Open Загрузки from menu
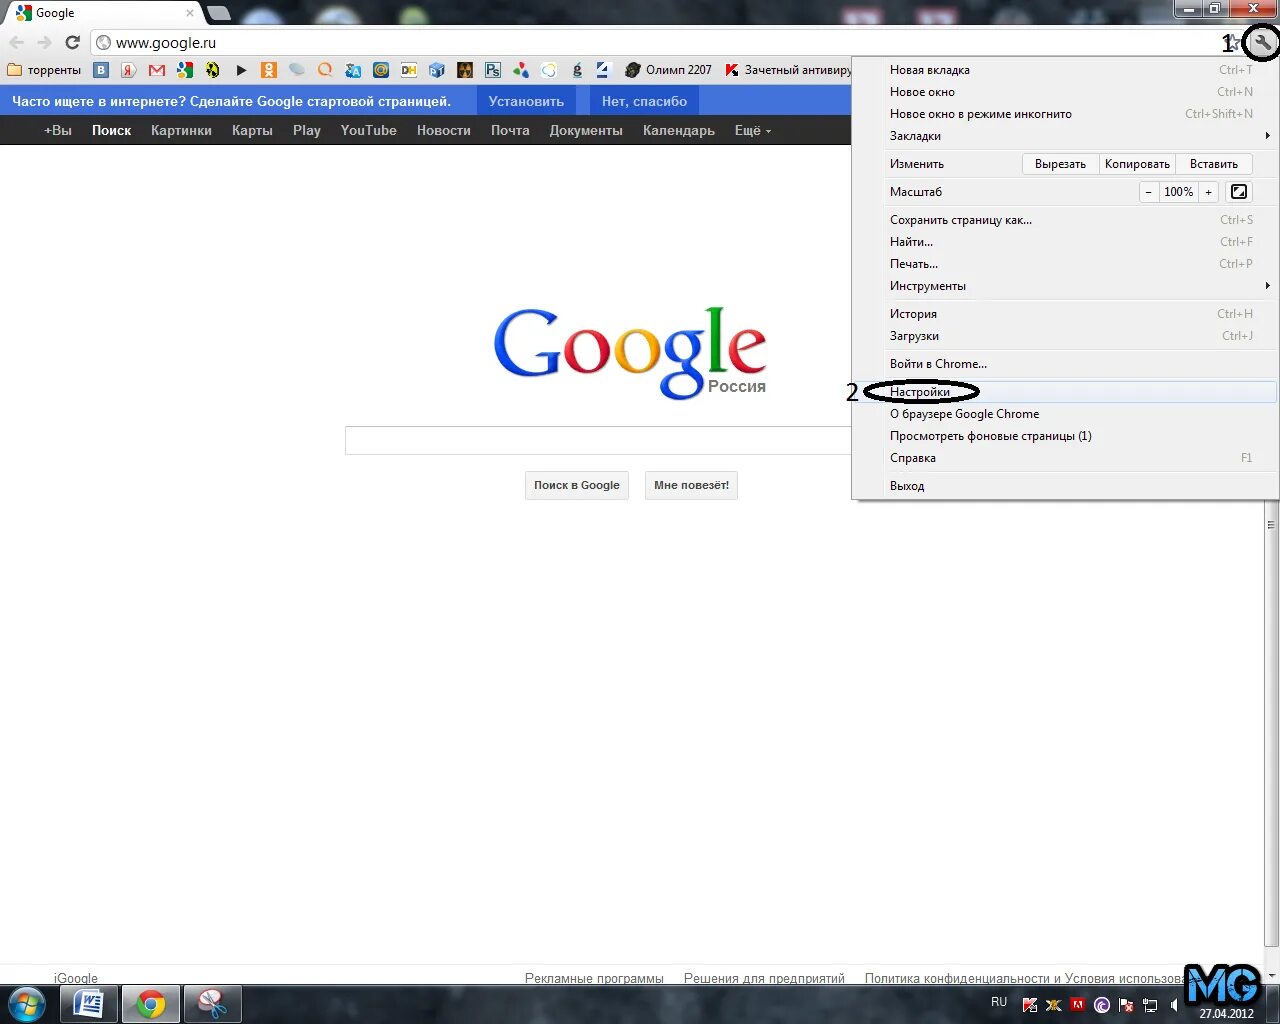 click(1065, 336)
